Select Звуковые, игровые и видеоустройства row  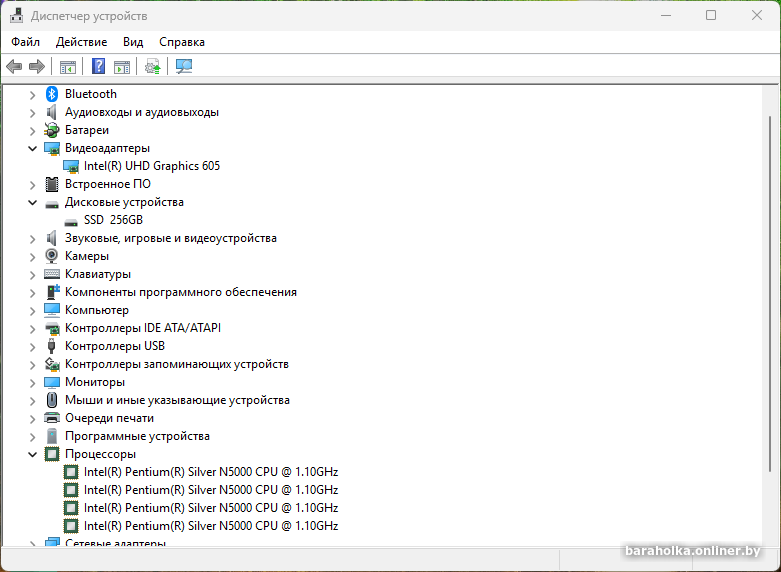coord(171,238)
